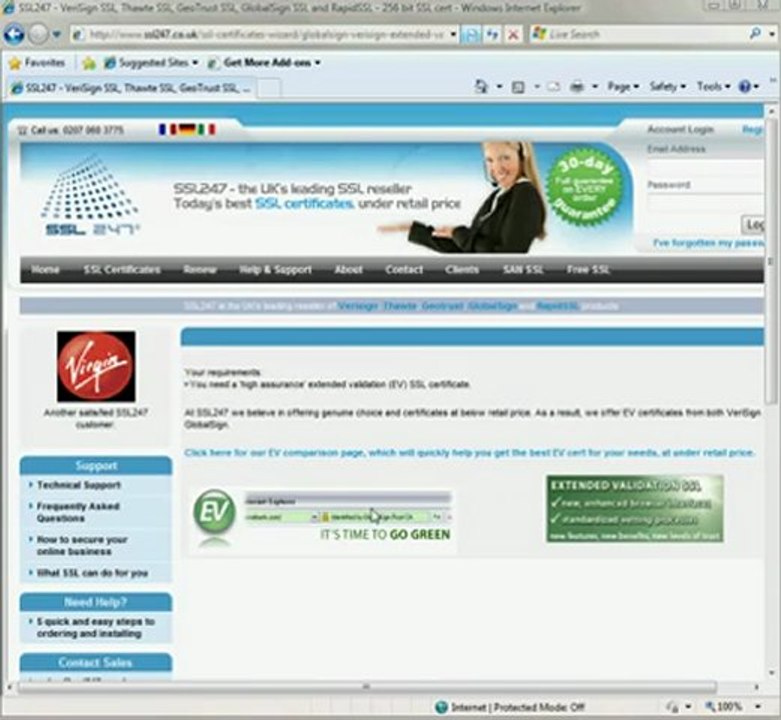Open SSL Certificates in site navigation

(122, 269)
